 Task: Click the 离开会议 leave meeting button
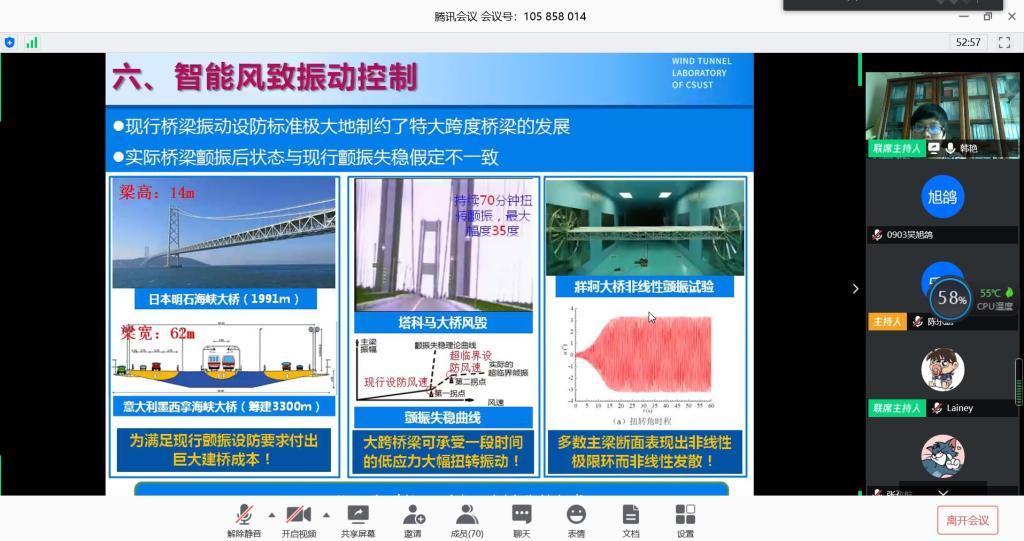click(x=967, y=520)
